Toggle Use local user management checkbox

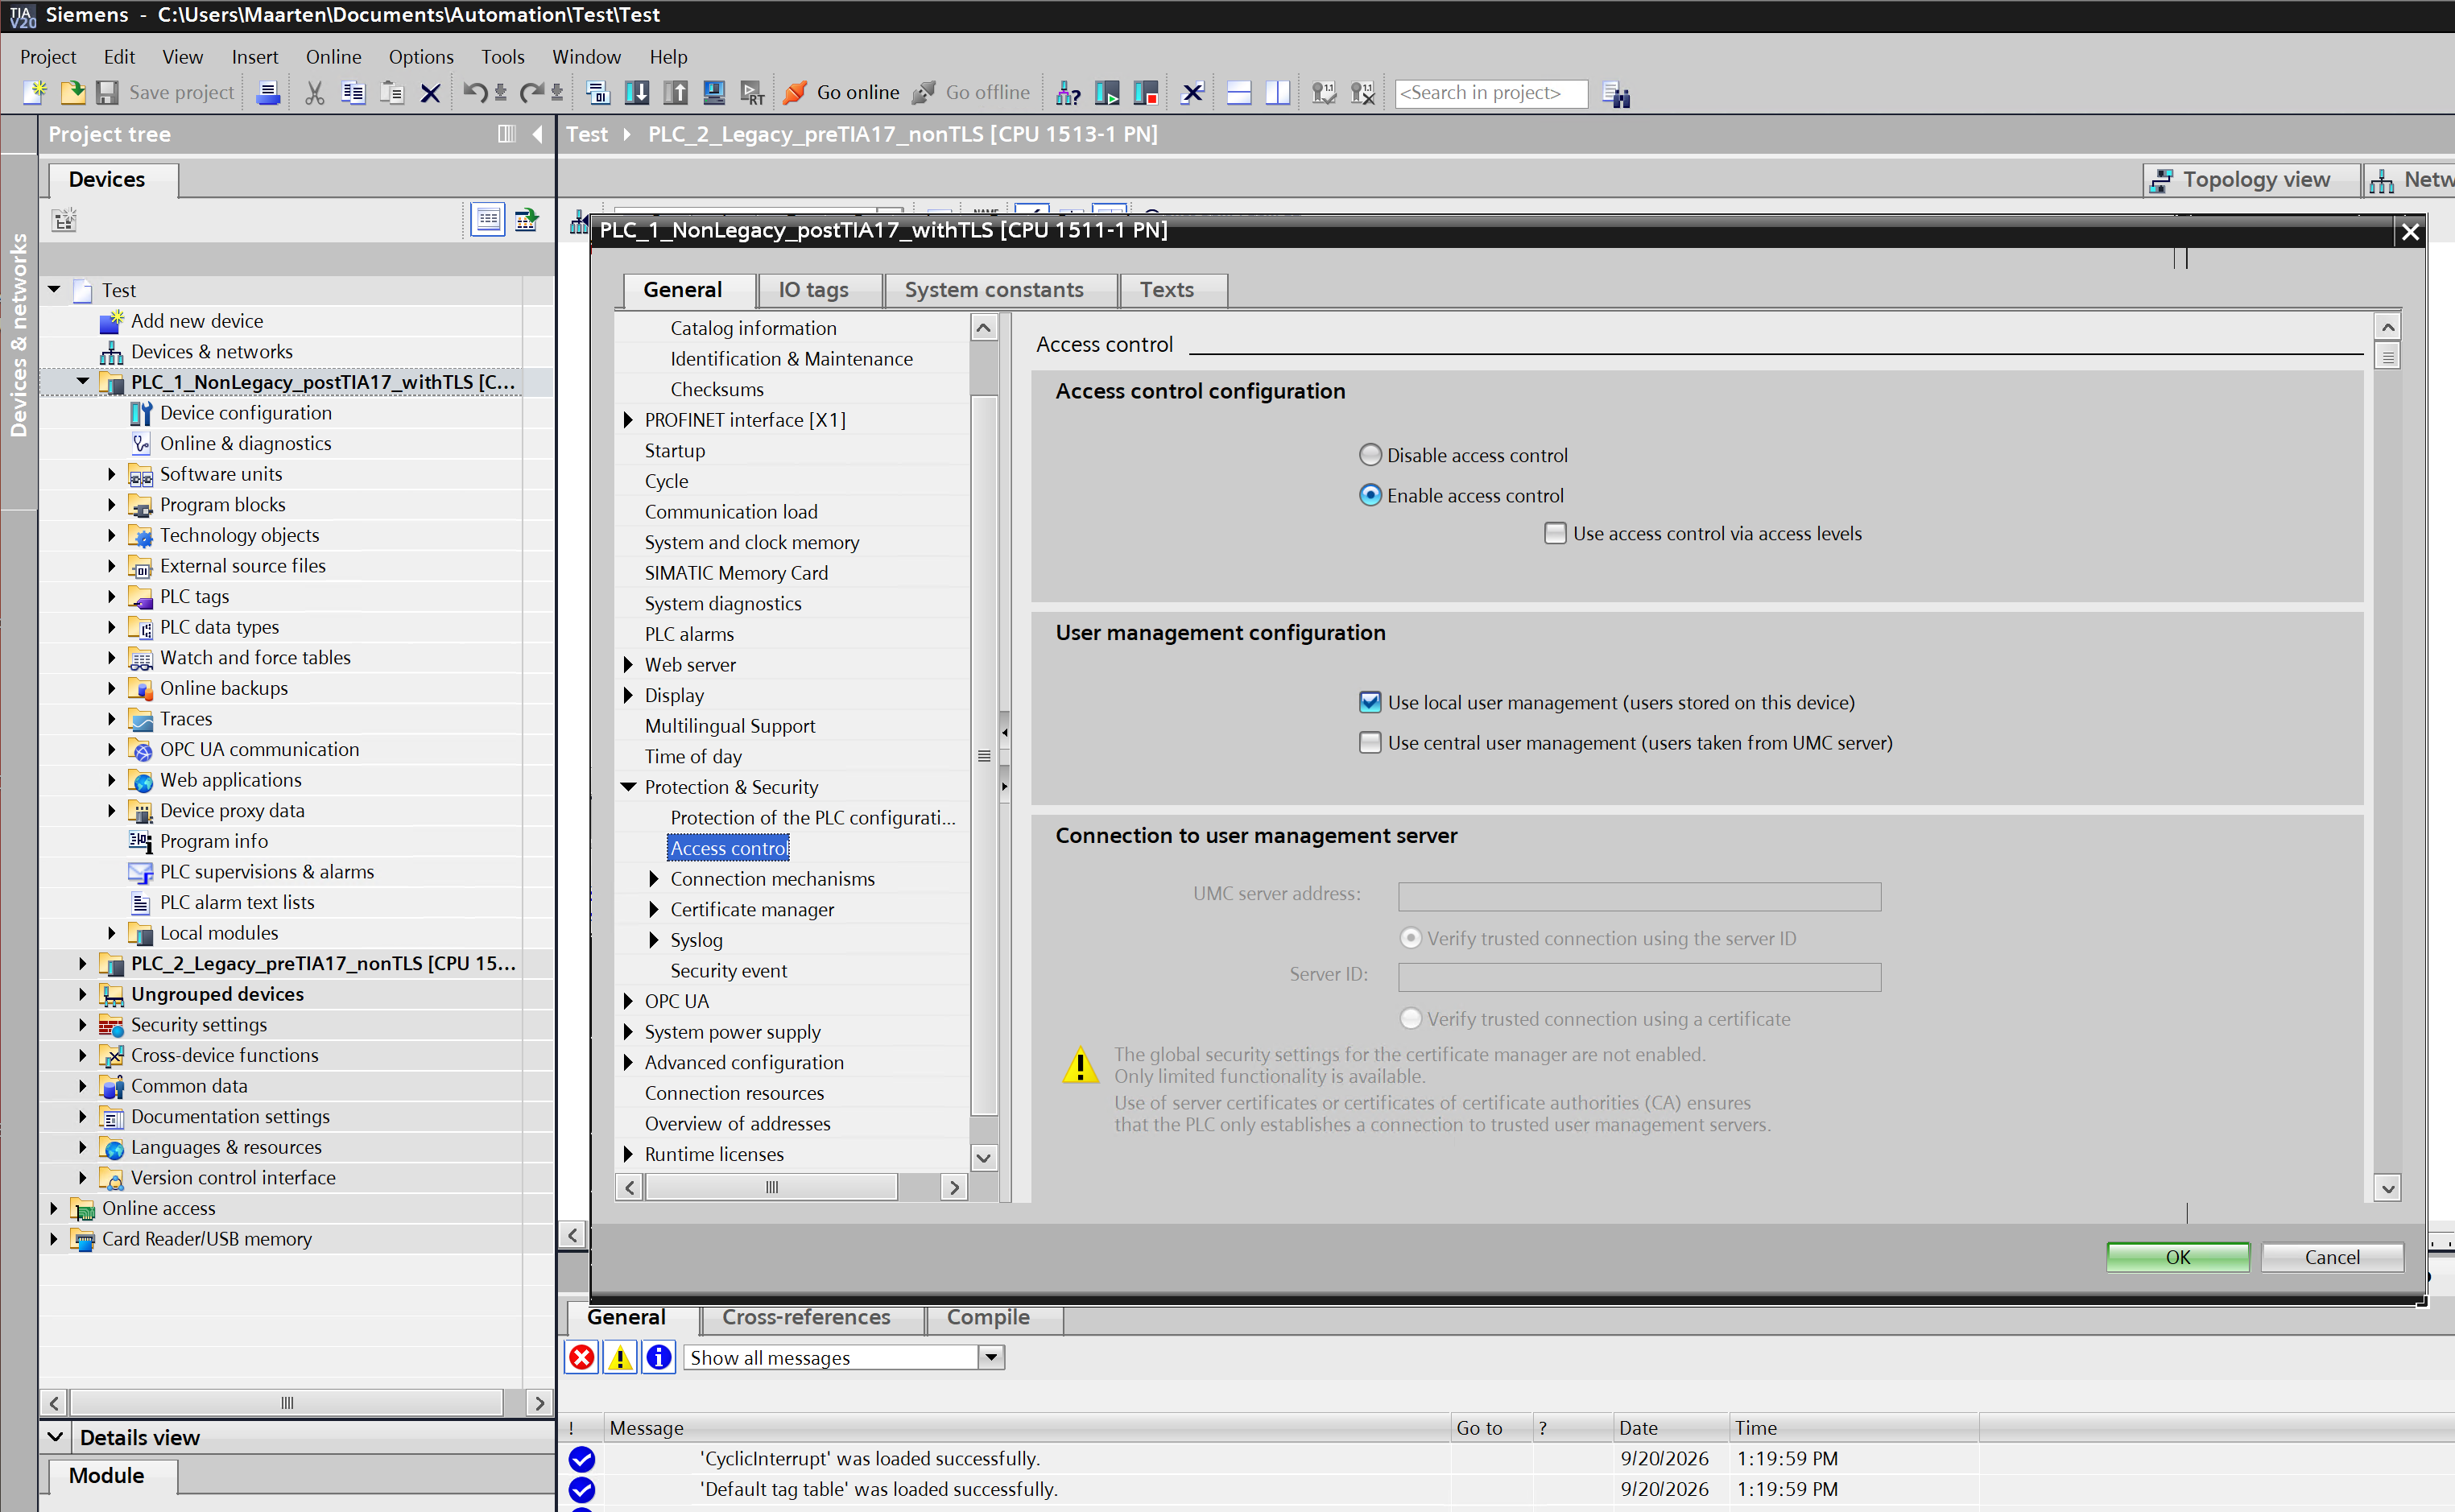tap(1370, 702)
